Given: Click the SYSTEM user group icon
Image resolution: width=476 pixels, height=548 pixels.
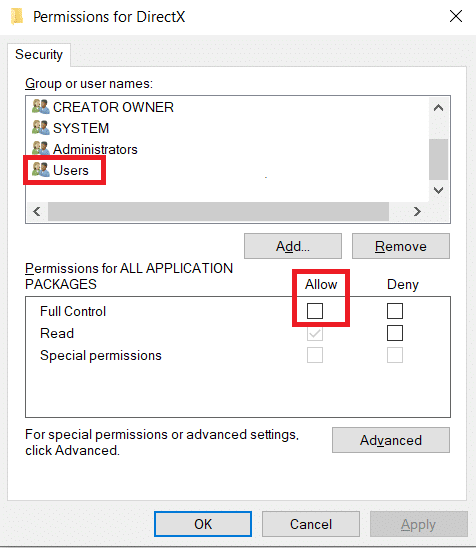Looking at the screenshot, I should click(x=41, y=128).
